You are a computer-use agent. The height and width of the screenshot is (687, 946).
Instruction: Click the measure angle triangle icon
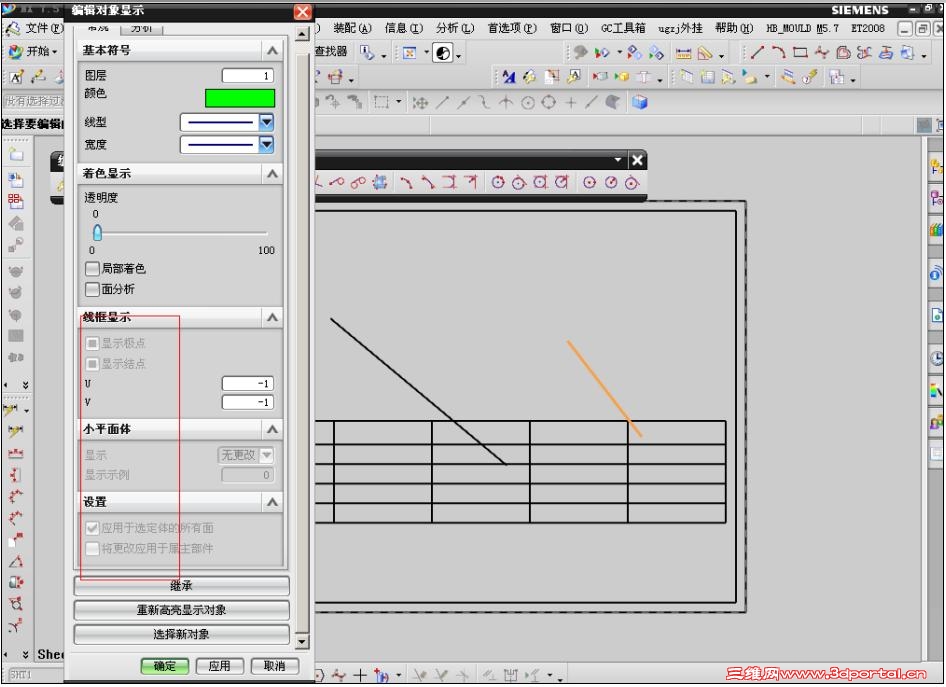pyautogui.click(x=704, y=54)
